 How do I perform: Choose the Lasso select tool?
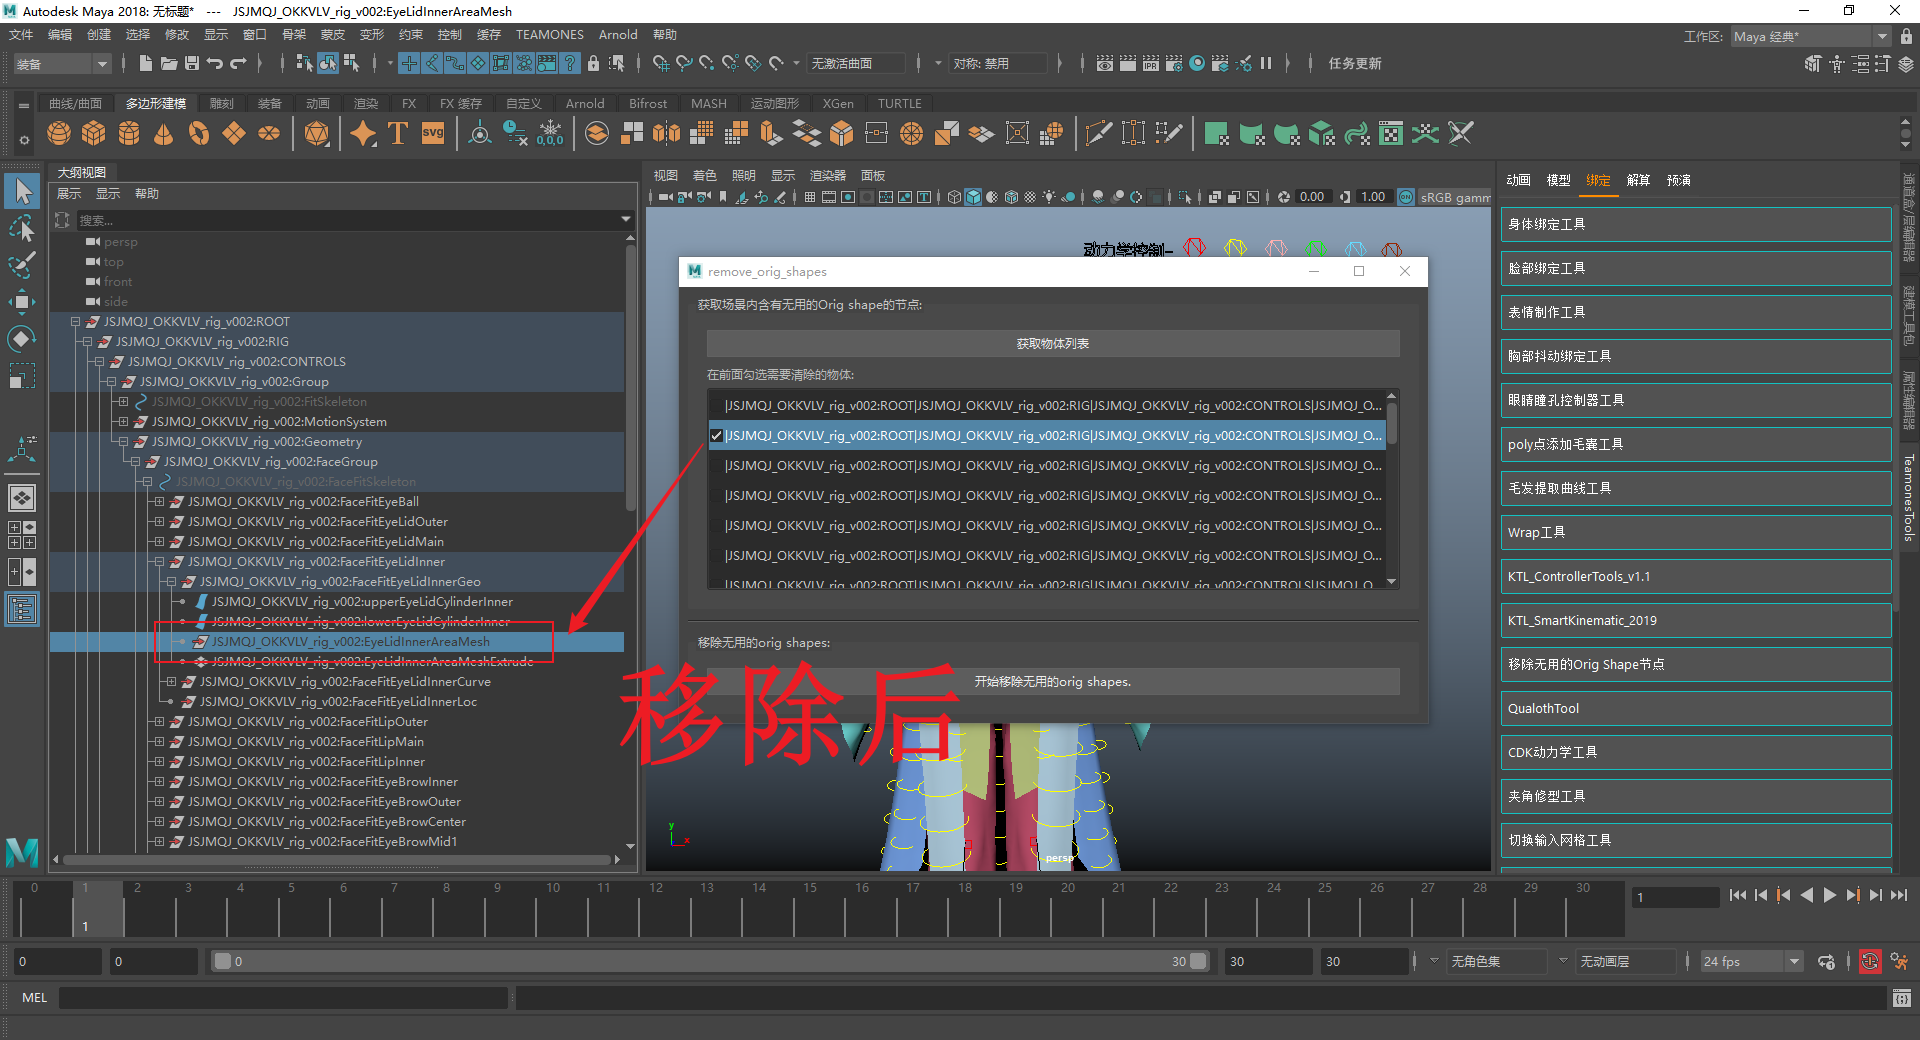(x=21, y=228)
